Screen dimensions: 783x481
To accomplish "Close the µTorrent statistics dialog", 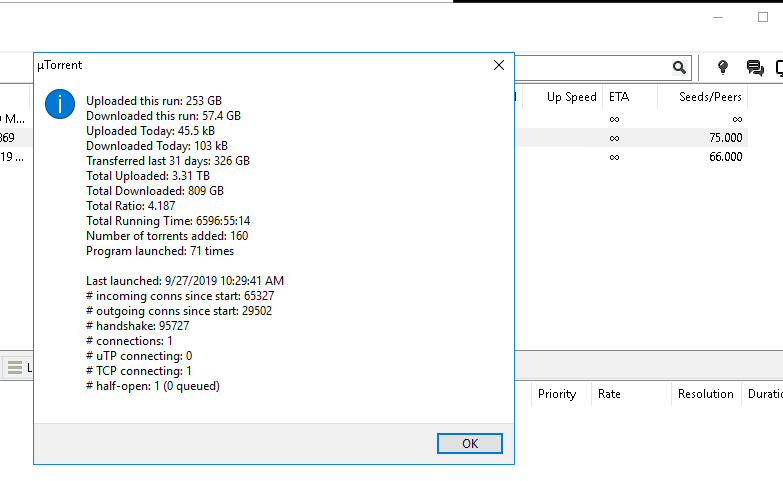I will pos(498,65).
